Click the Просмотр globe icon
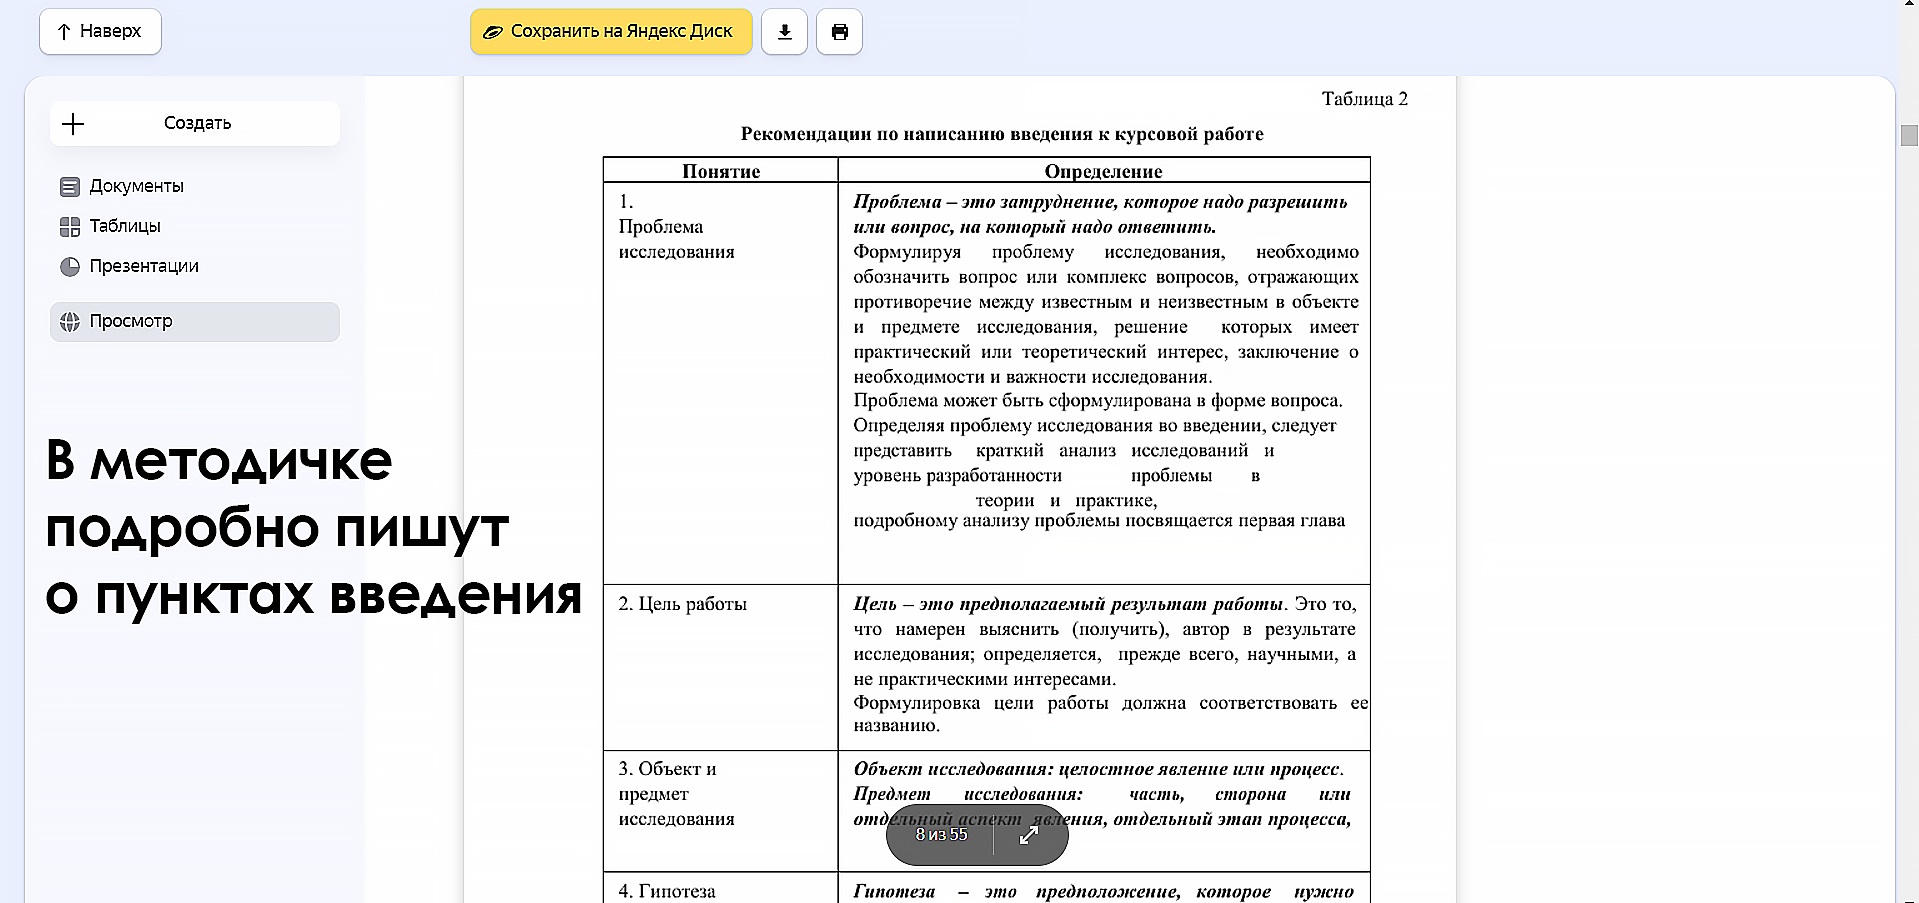The height and width of the screenshot is (903, 1919). coord(70,322)
